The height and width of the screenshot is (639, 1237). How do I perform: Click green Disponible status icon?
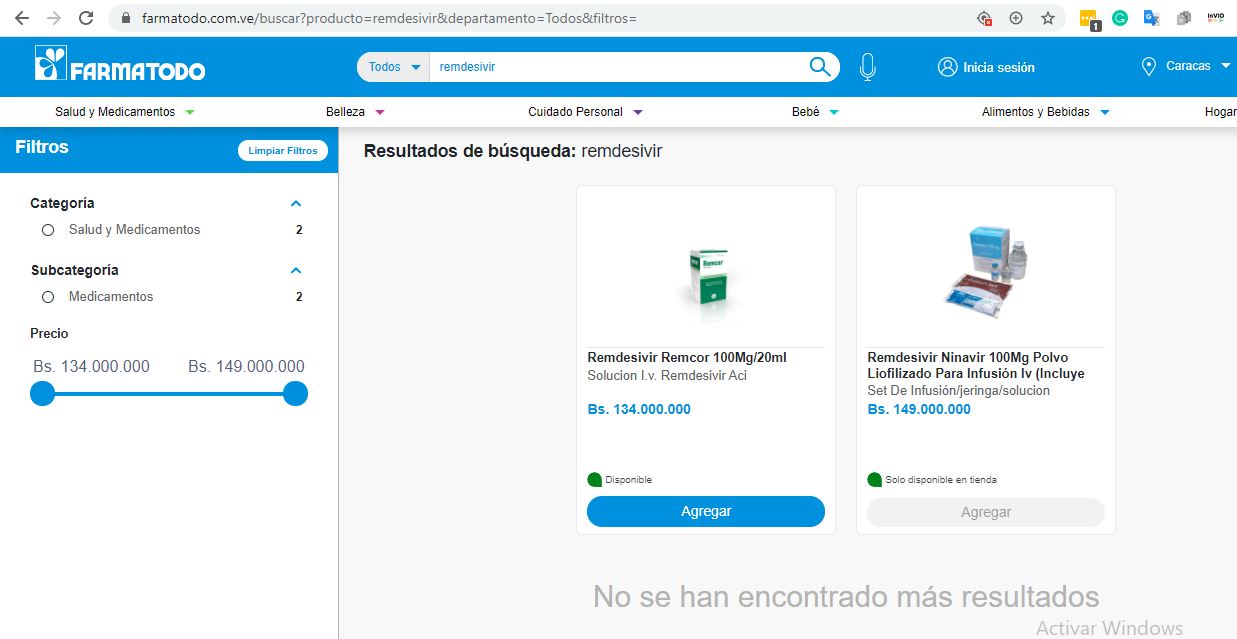click(594, 480)
